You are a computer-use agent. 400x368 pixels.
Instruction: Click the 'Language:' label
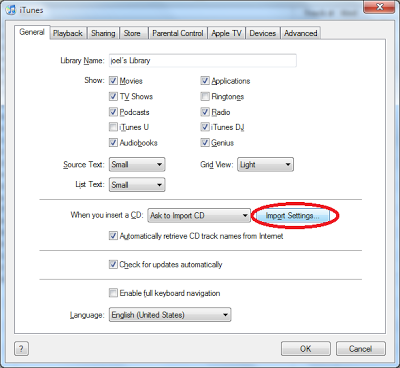click(x=87, y=315)
